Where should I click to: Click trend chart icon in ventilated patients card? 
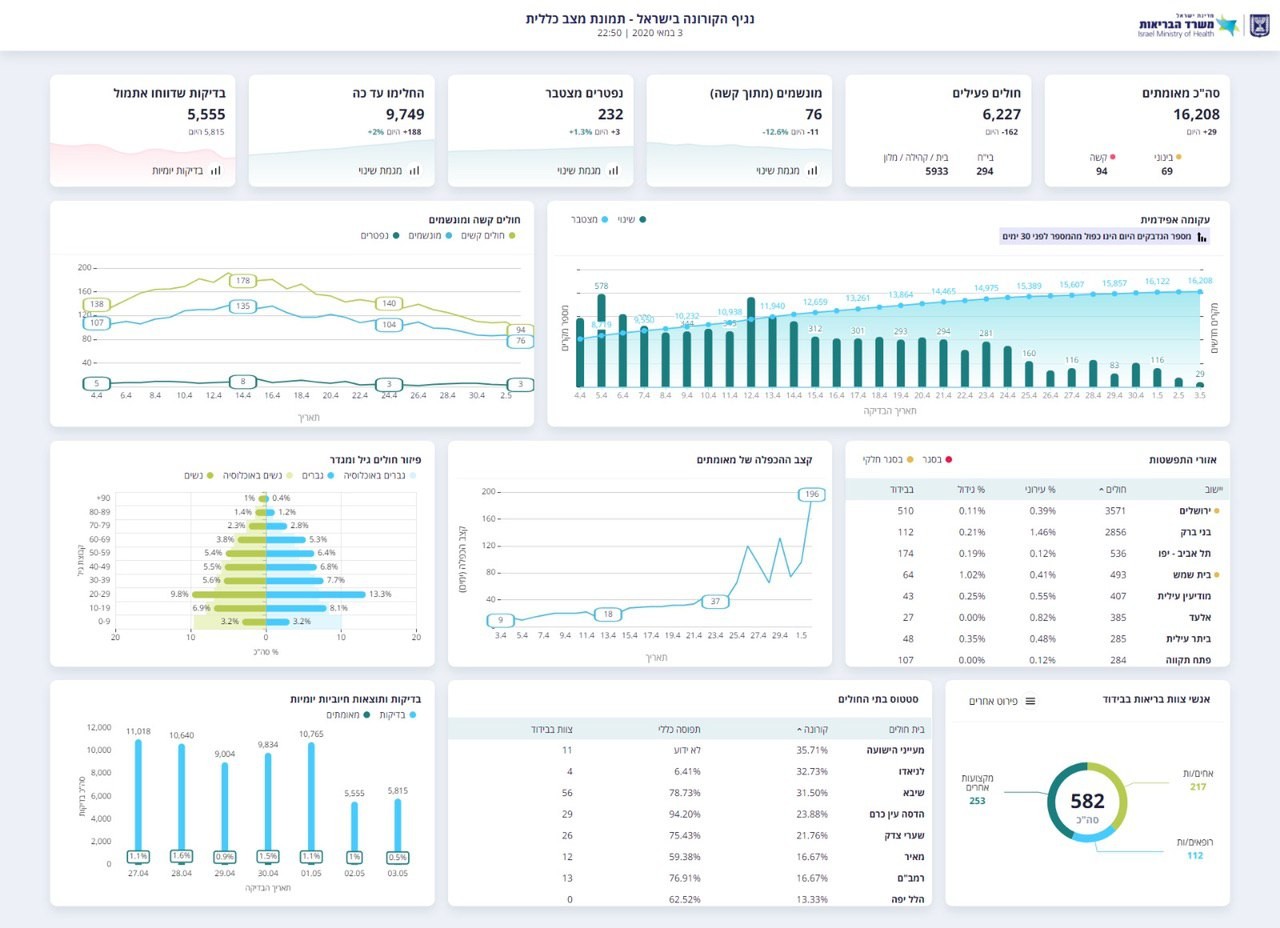click(812, 171)
